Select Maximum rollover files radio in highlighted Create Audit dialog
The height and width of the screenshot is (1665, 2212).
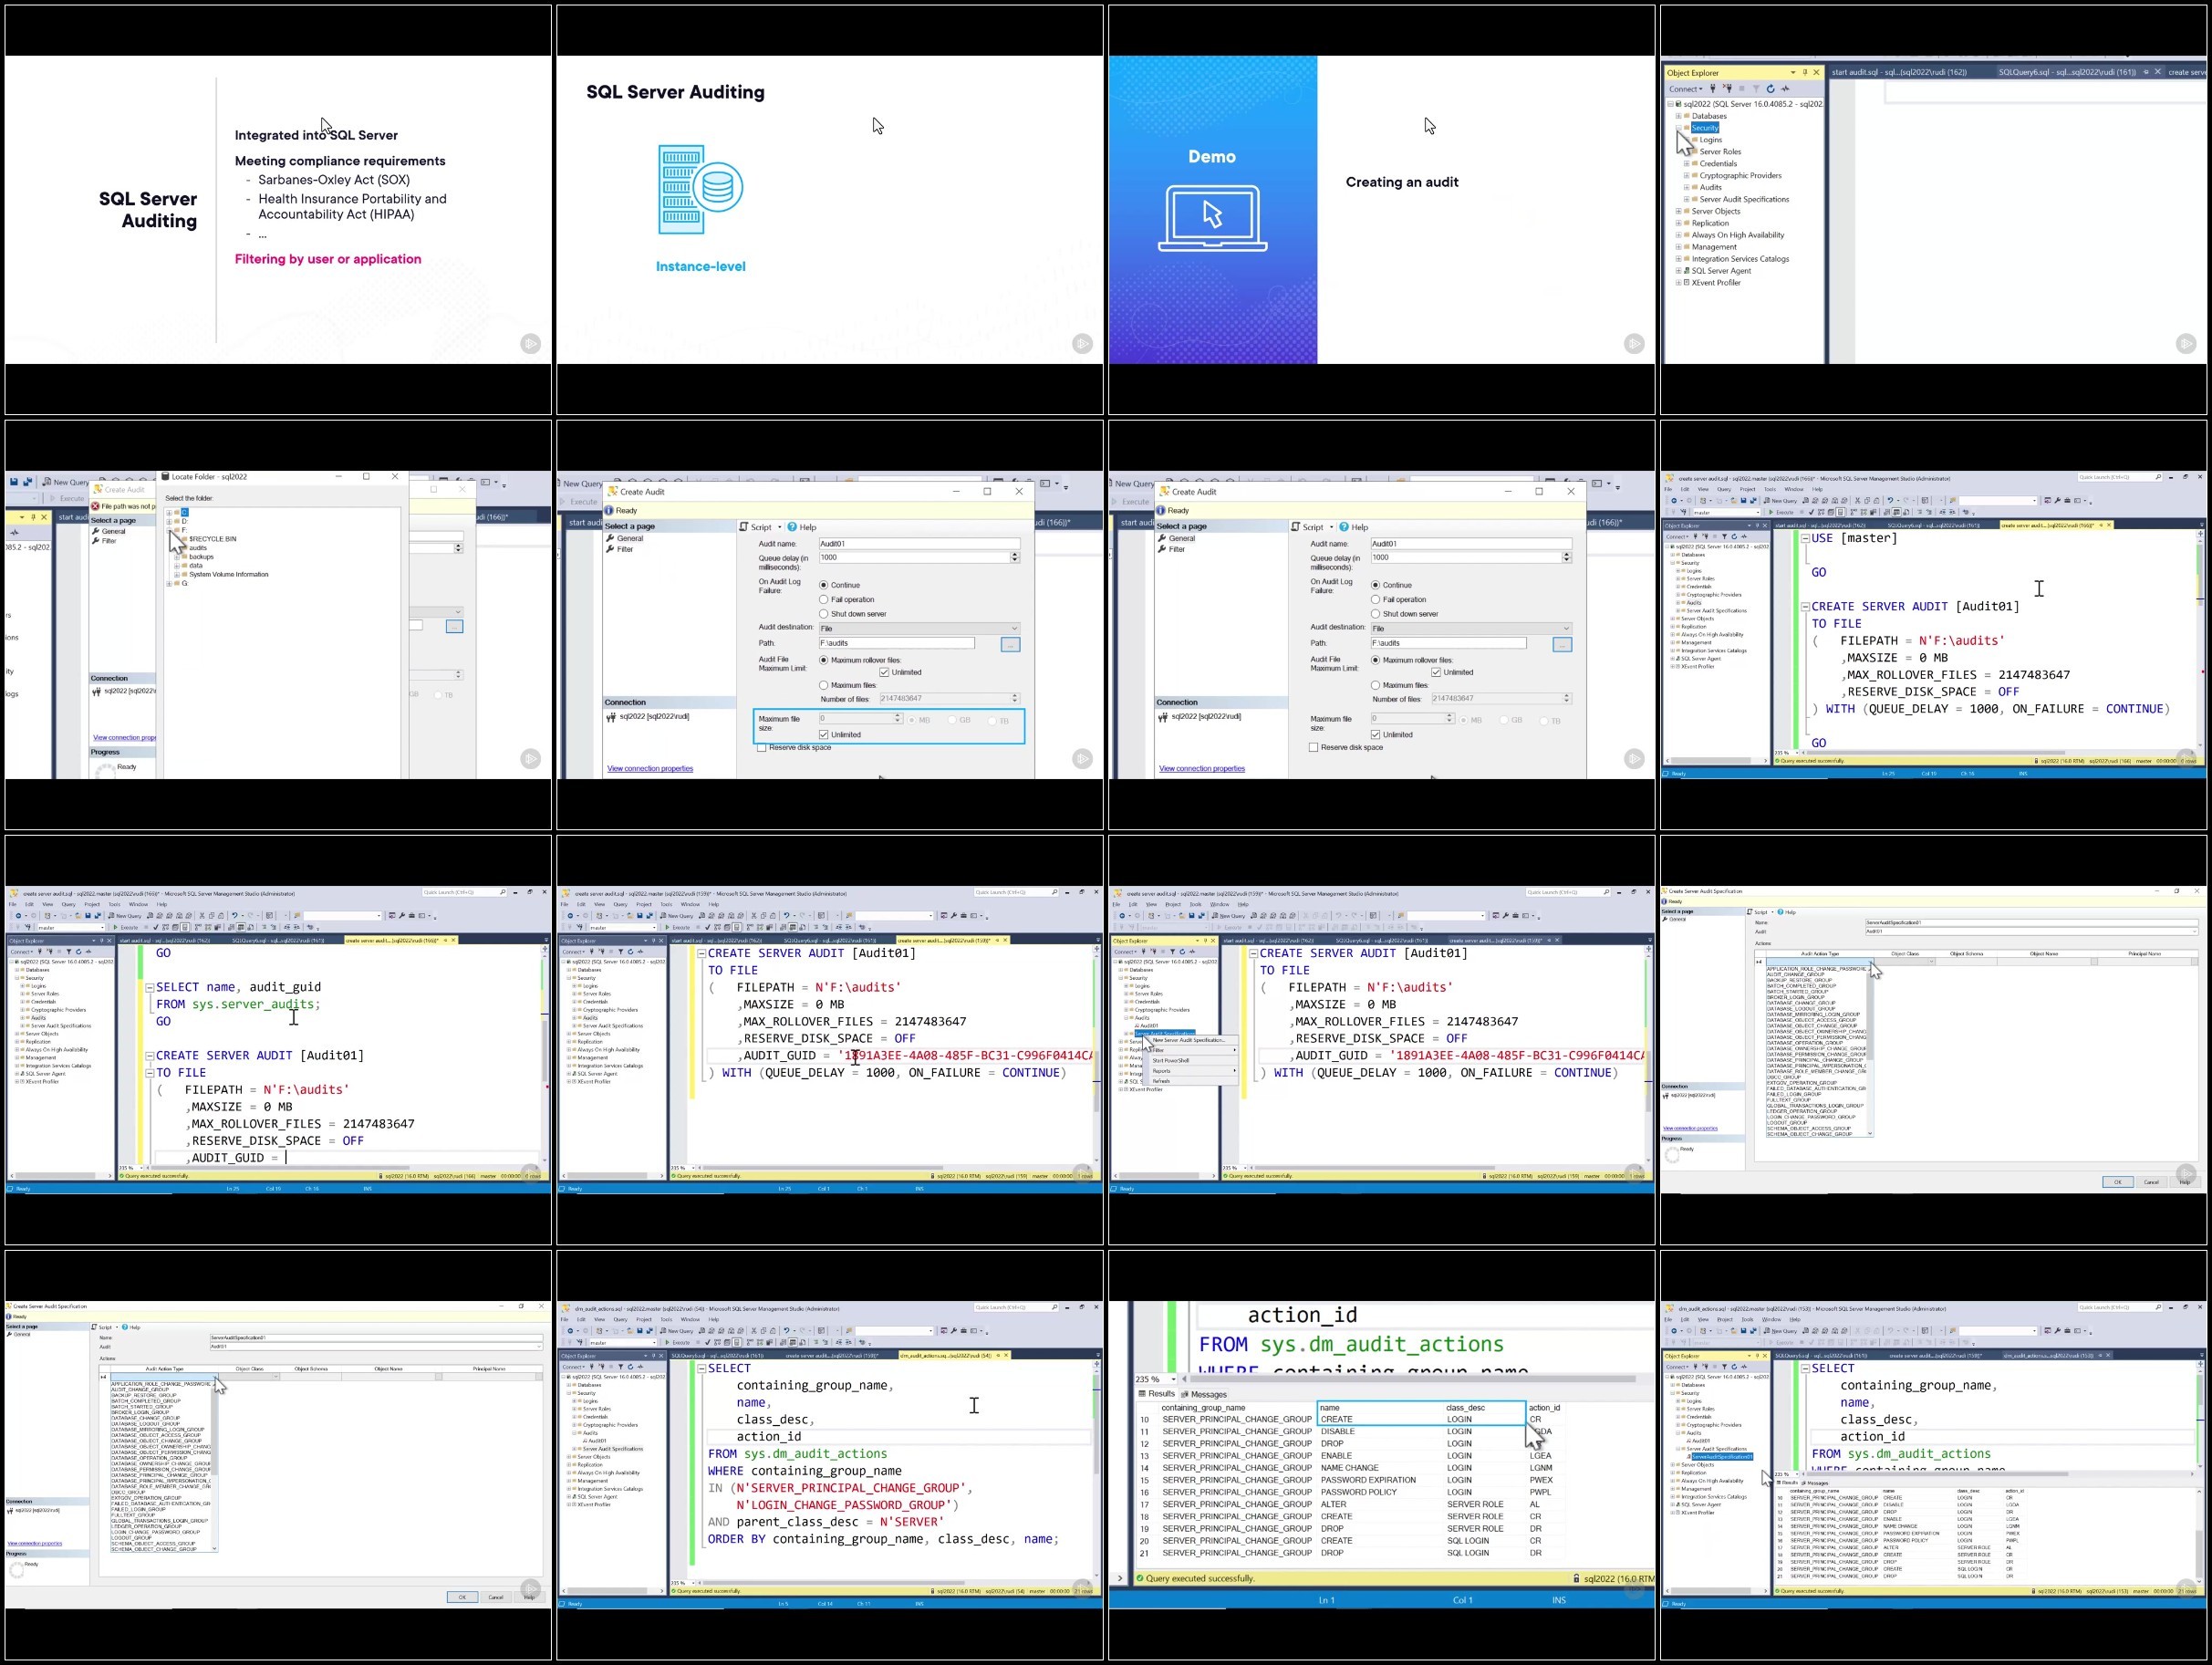pos(824,660)
